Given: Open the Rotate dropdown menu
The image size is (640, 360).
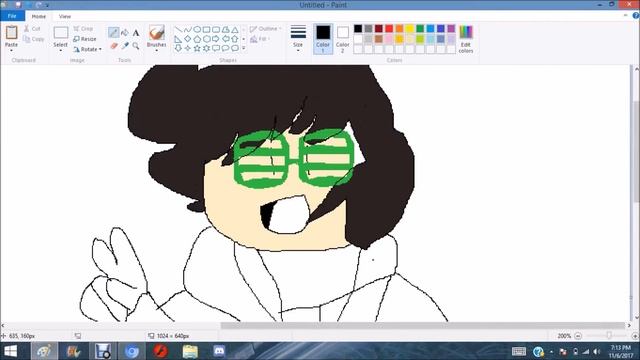Looking at the screenshot, I should (x=88, y=49).
